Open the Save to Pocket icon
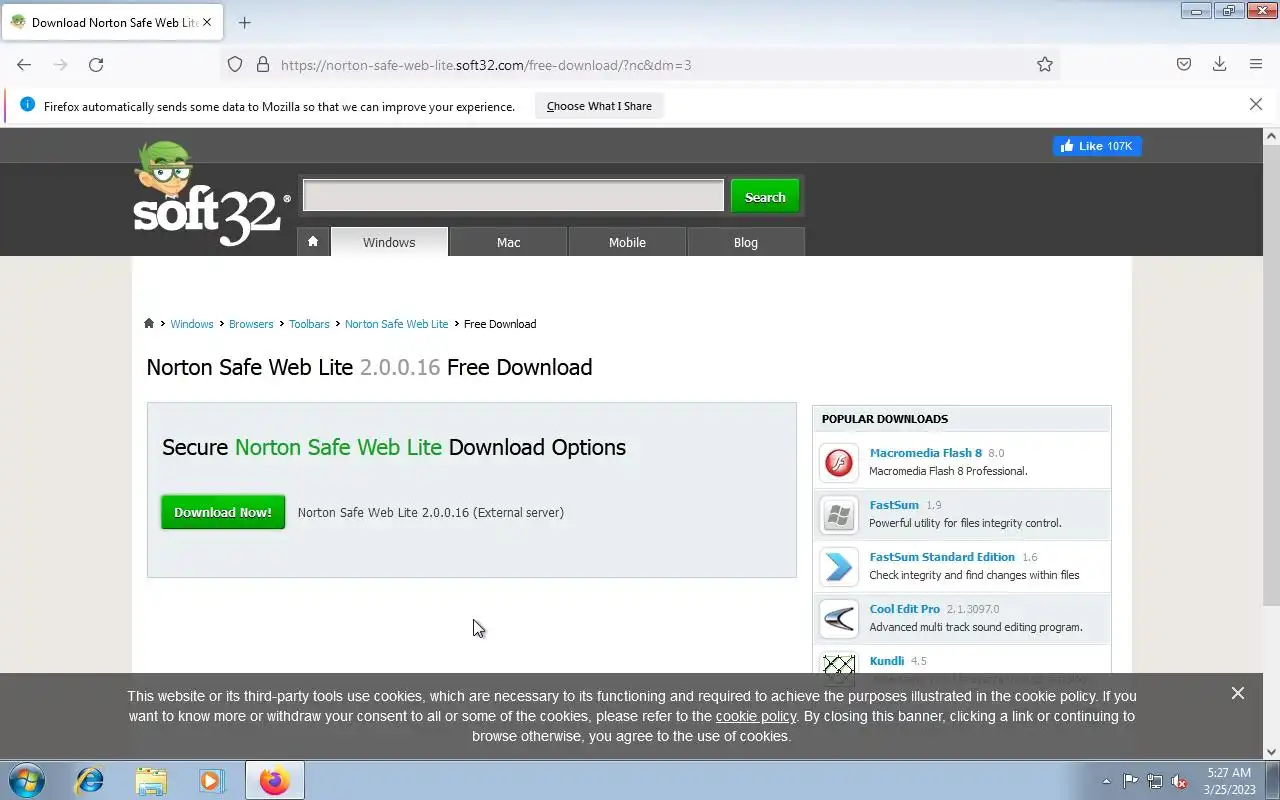The height and width of the screenshot is (800, 1280). 1184,64
